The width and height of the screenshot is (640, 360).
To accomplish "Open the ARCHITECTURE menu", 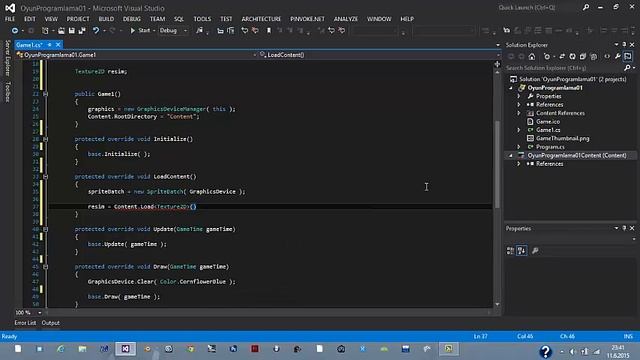I will (x=261, y=19).
